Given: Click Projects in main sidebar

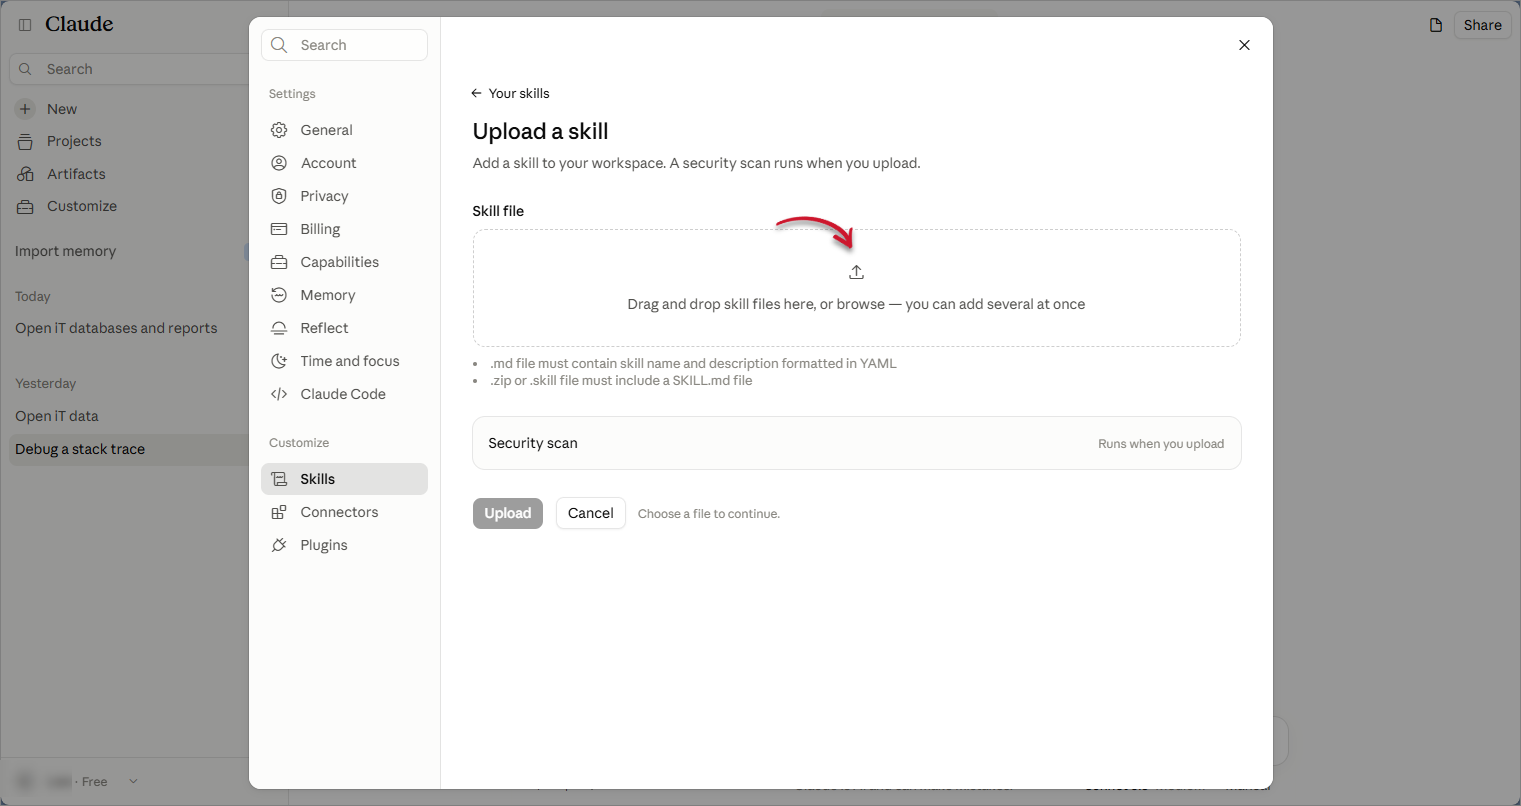Looking at the screenshot, I should coord(74,141).
